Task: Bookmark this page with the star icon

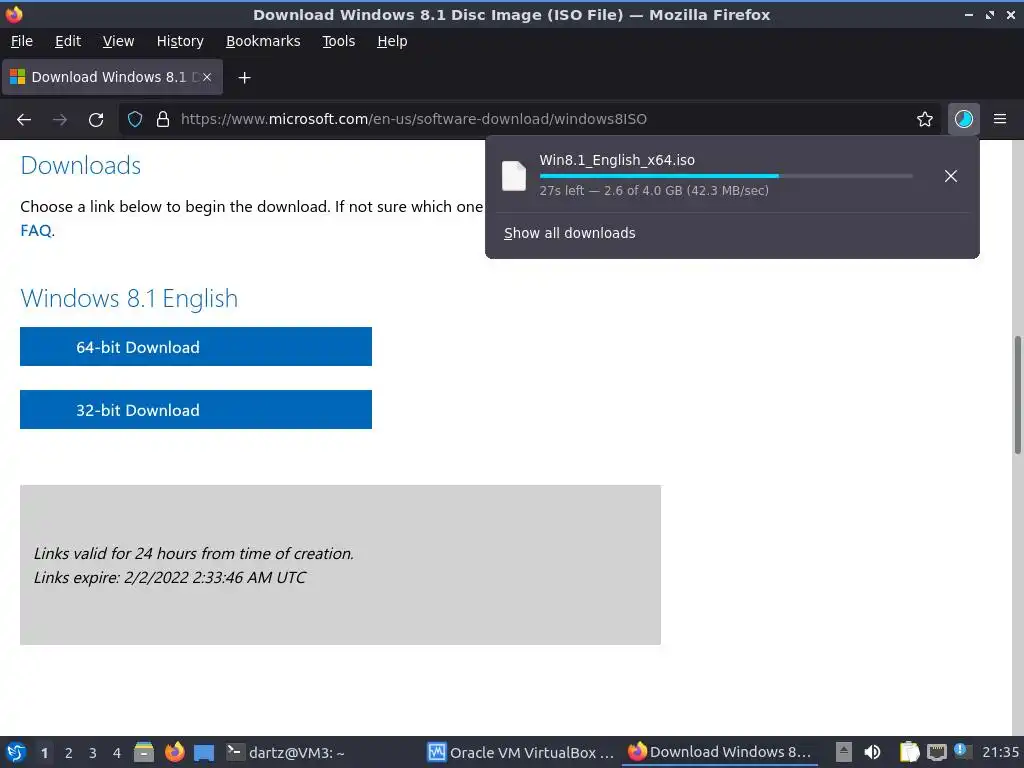Action: (925, 119)
